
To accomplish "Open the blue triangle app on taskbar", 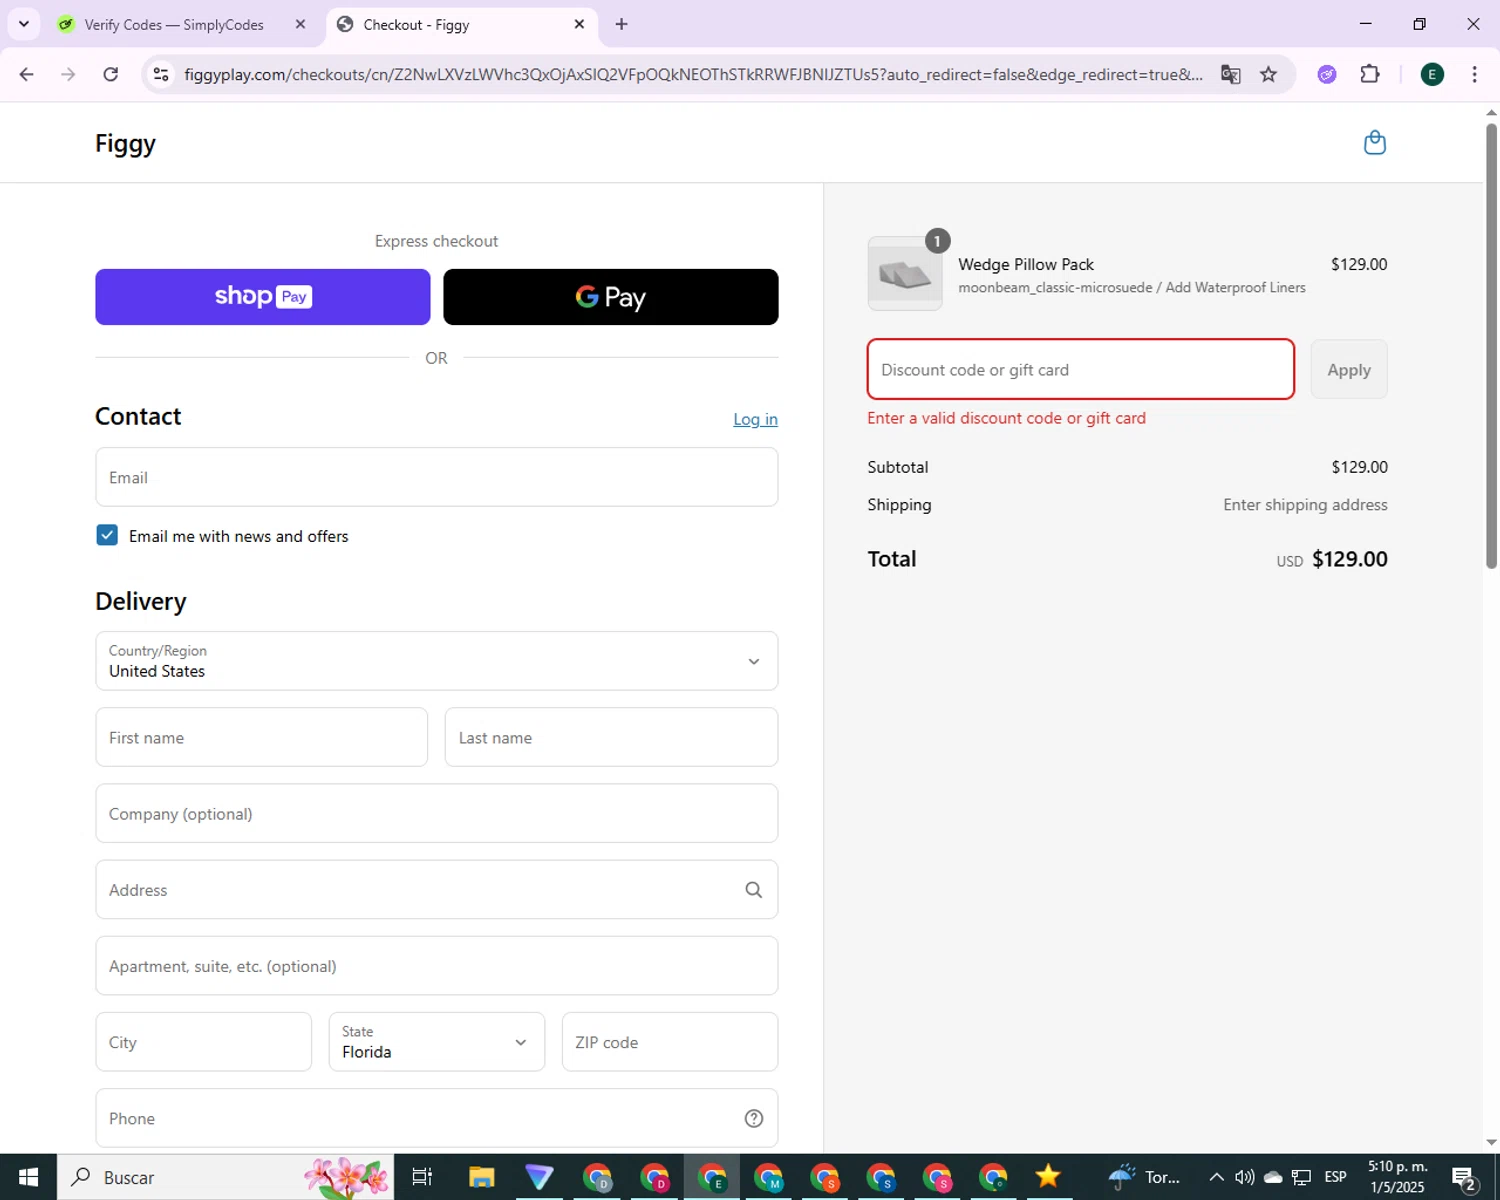I will (x=539, y=1177).
